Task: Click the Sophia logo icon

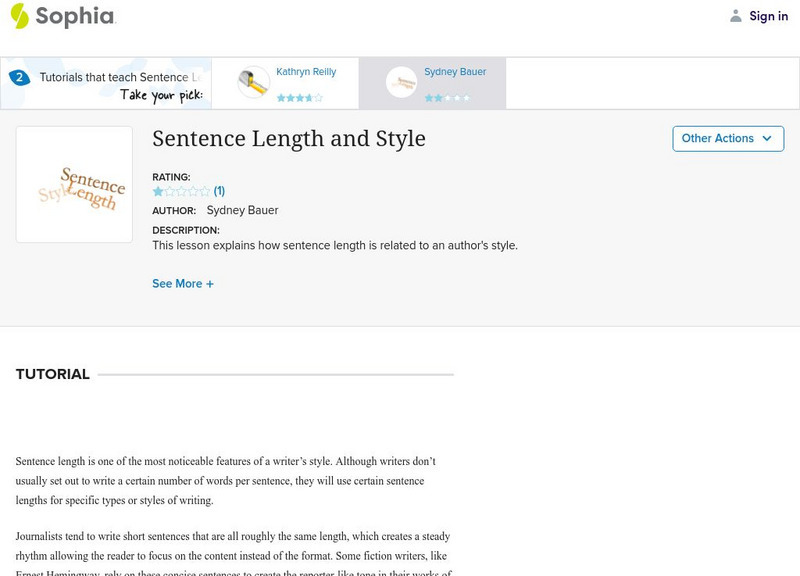Action: tap(20, 16)
